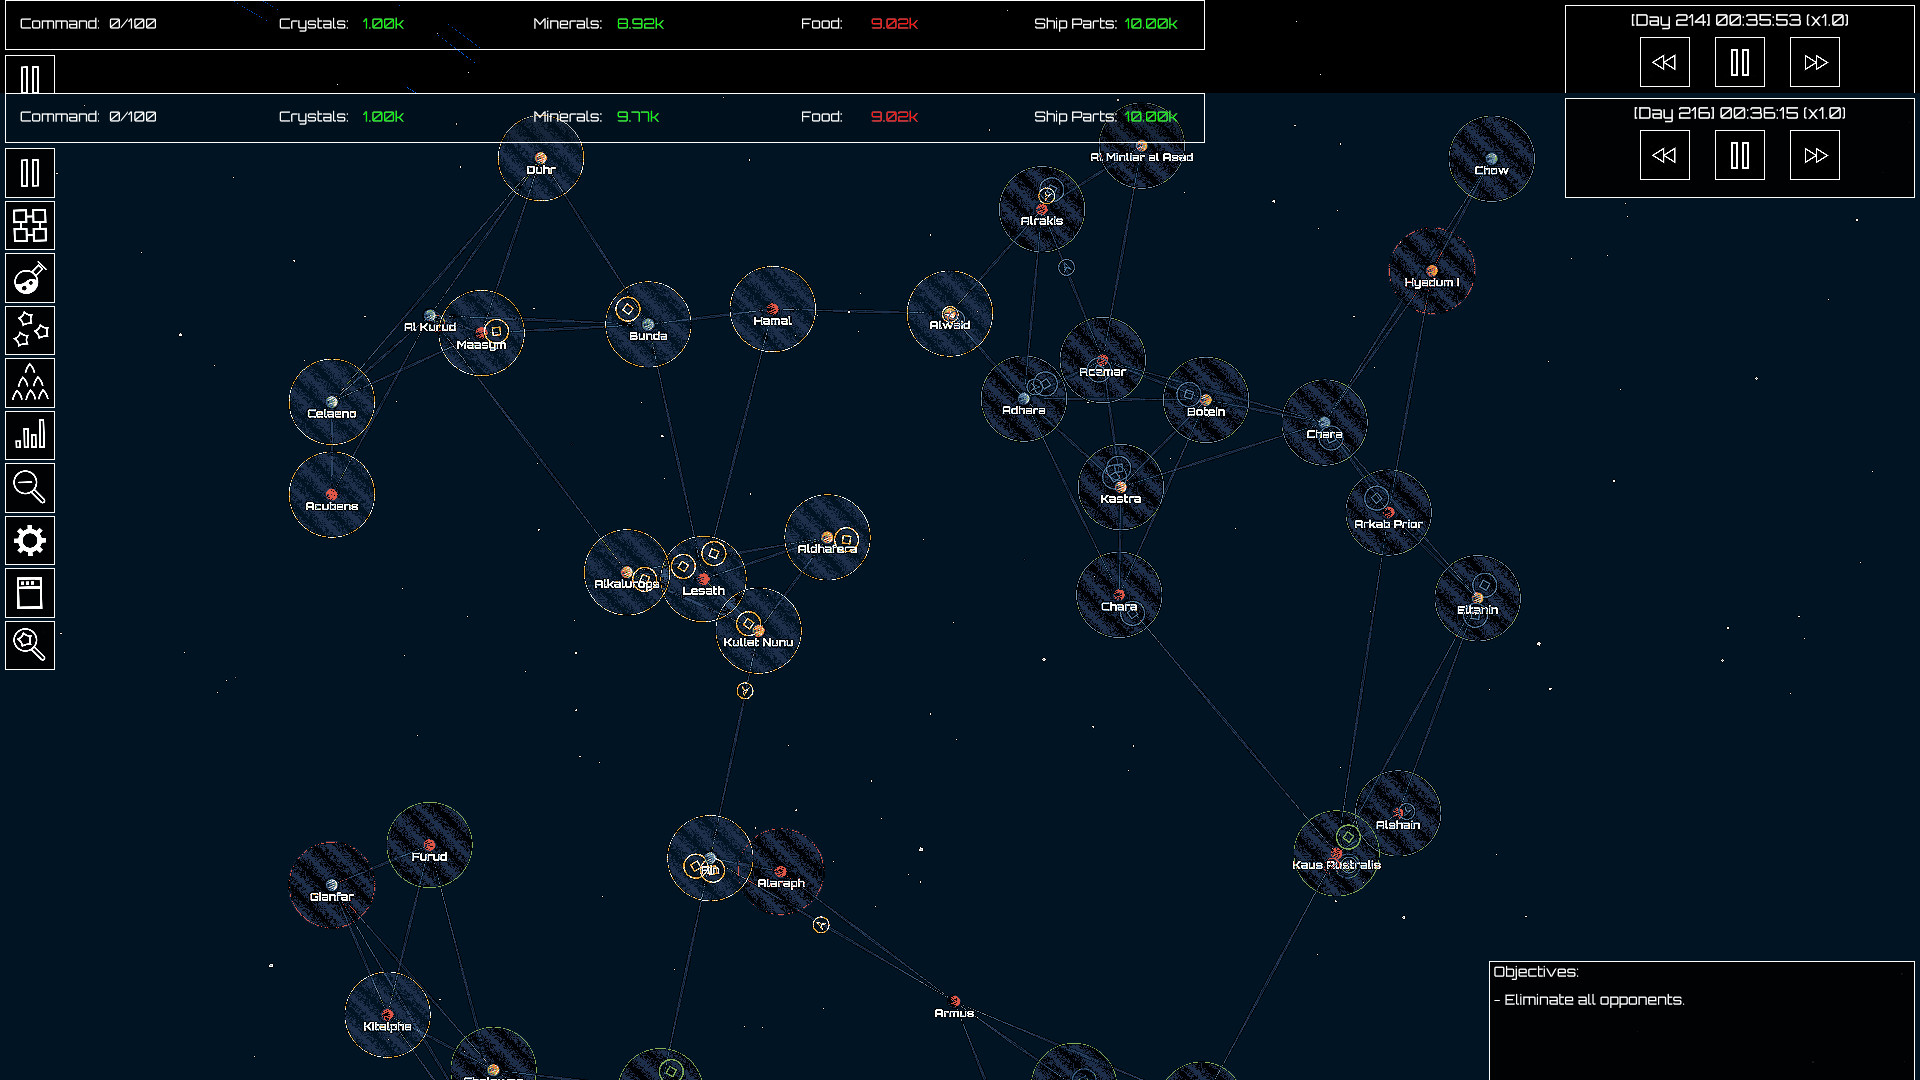This screenshot has width=1920, height=1080.
Task: Open the window panel sidebar icon
Action: [30, 593]
